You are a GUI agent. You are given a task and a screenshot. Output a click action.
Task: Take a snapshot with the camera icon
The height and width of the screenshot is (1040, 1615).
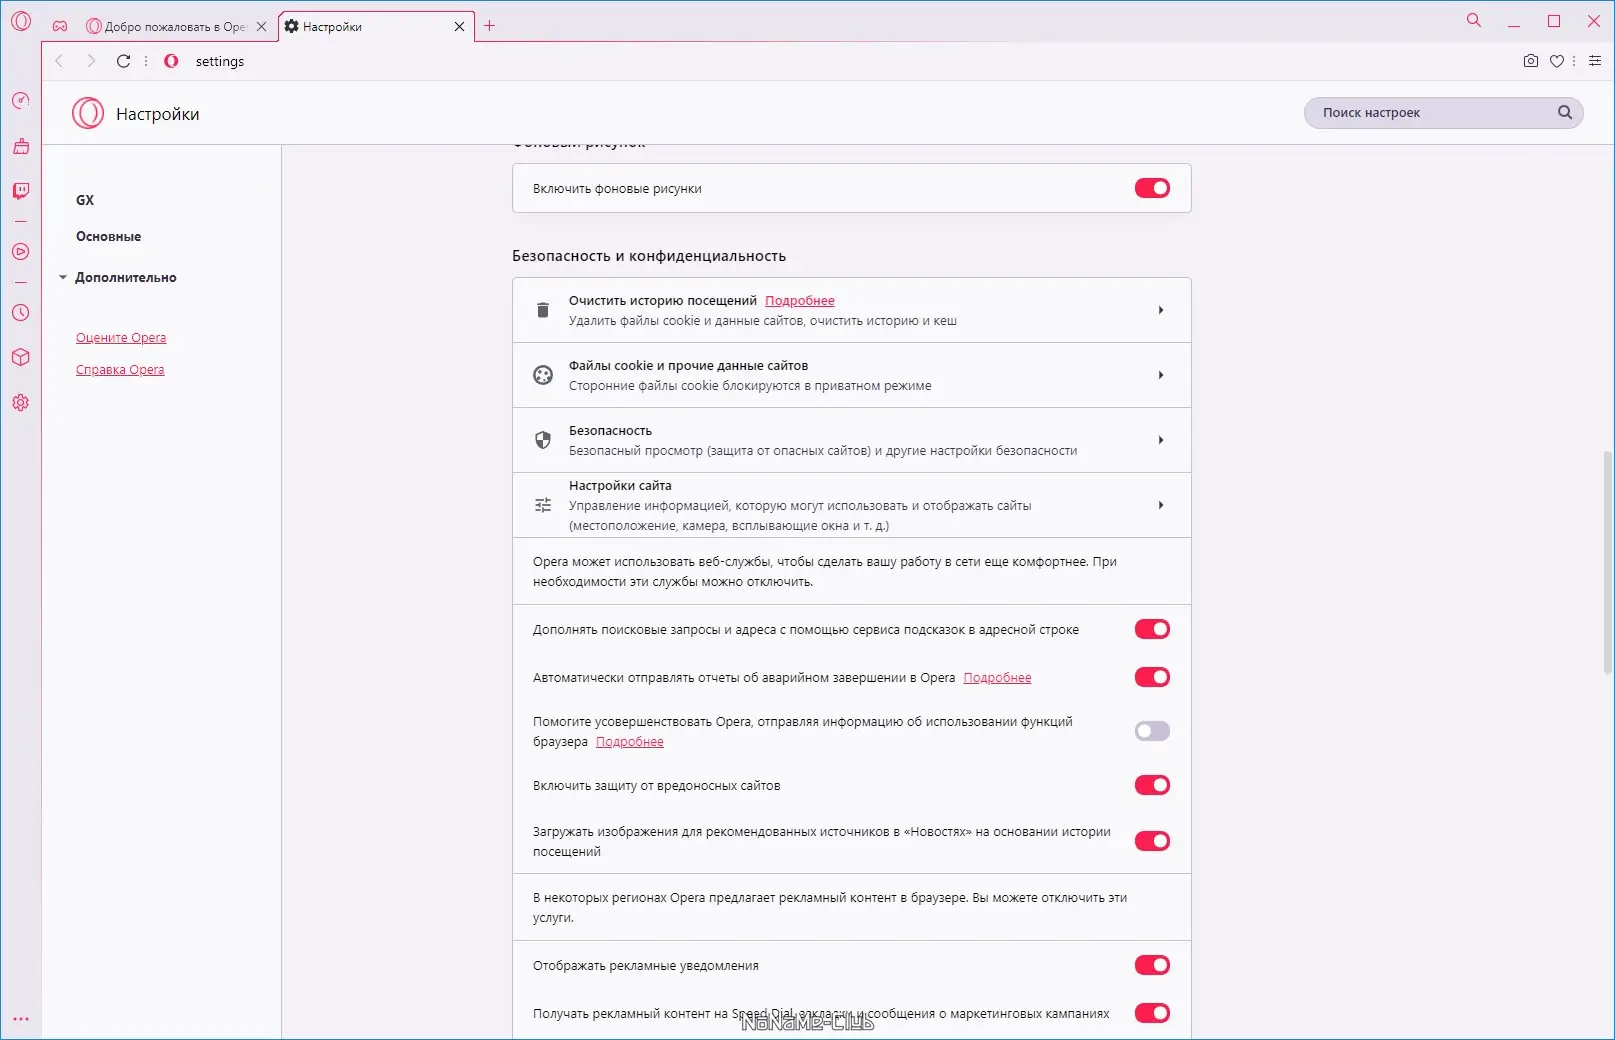(1531, 61)
